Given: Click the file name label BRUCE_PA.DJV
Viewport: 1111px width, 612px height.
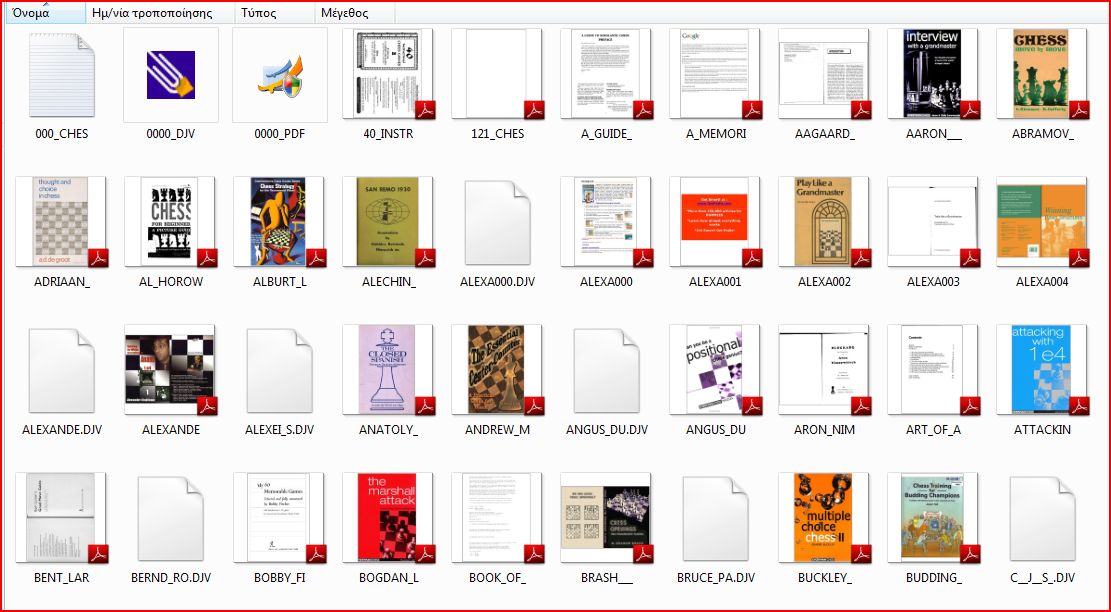Looking at the screenshot, I should click(x=716, y=577).
